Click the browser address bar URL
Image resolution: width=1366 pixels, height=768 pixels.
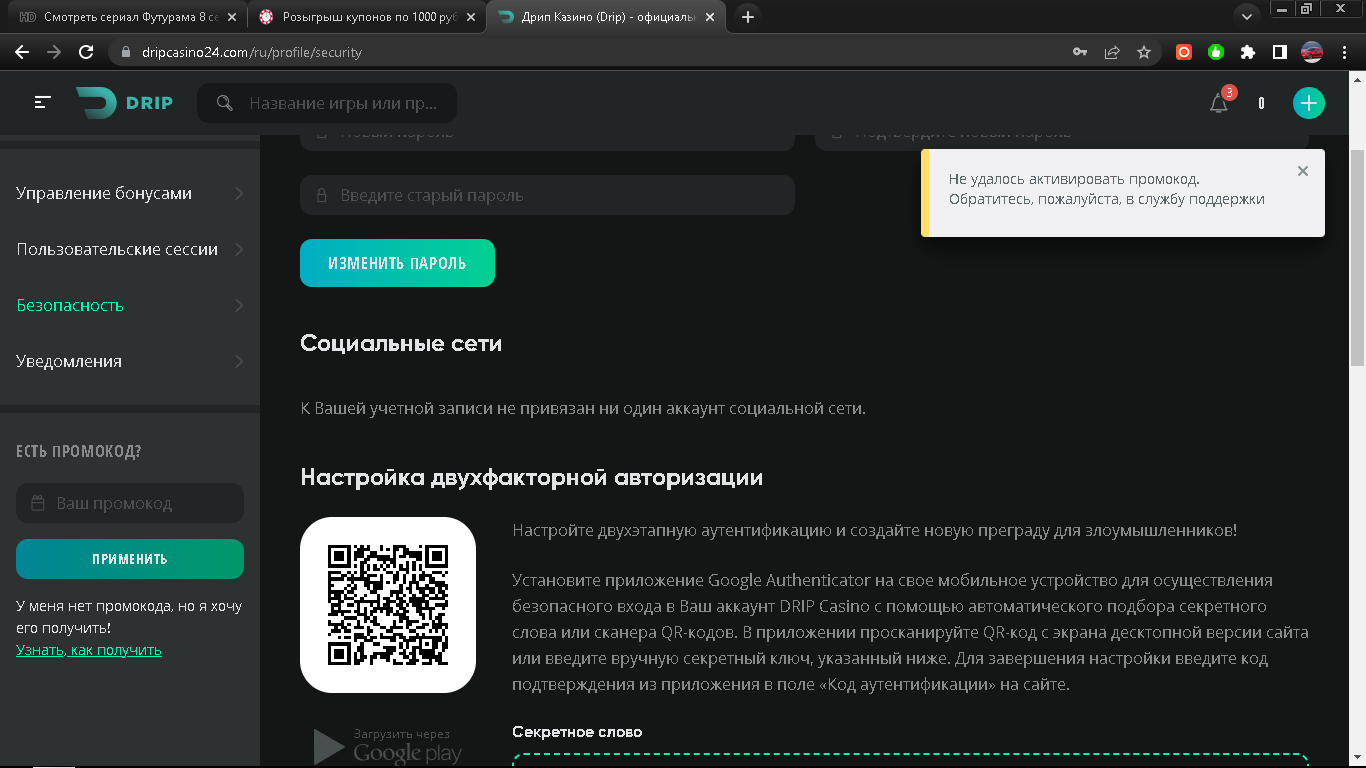click(x=251, y=52)
